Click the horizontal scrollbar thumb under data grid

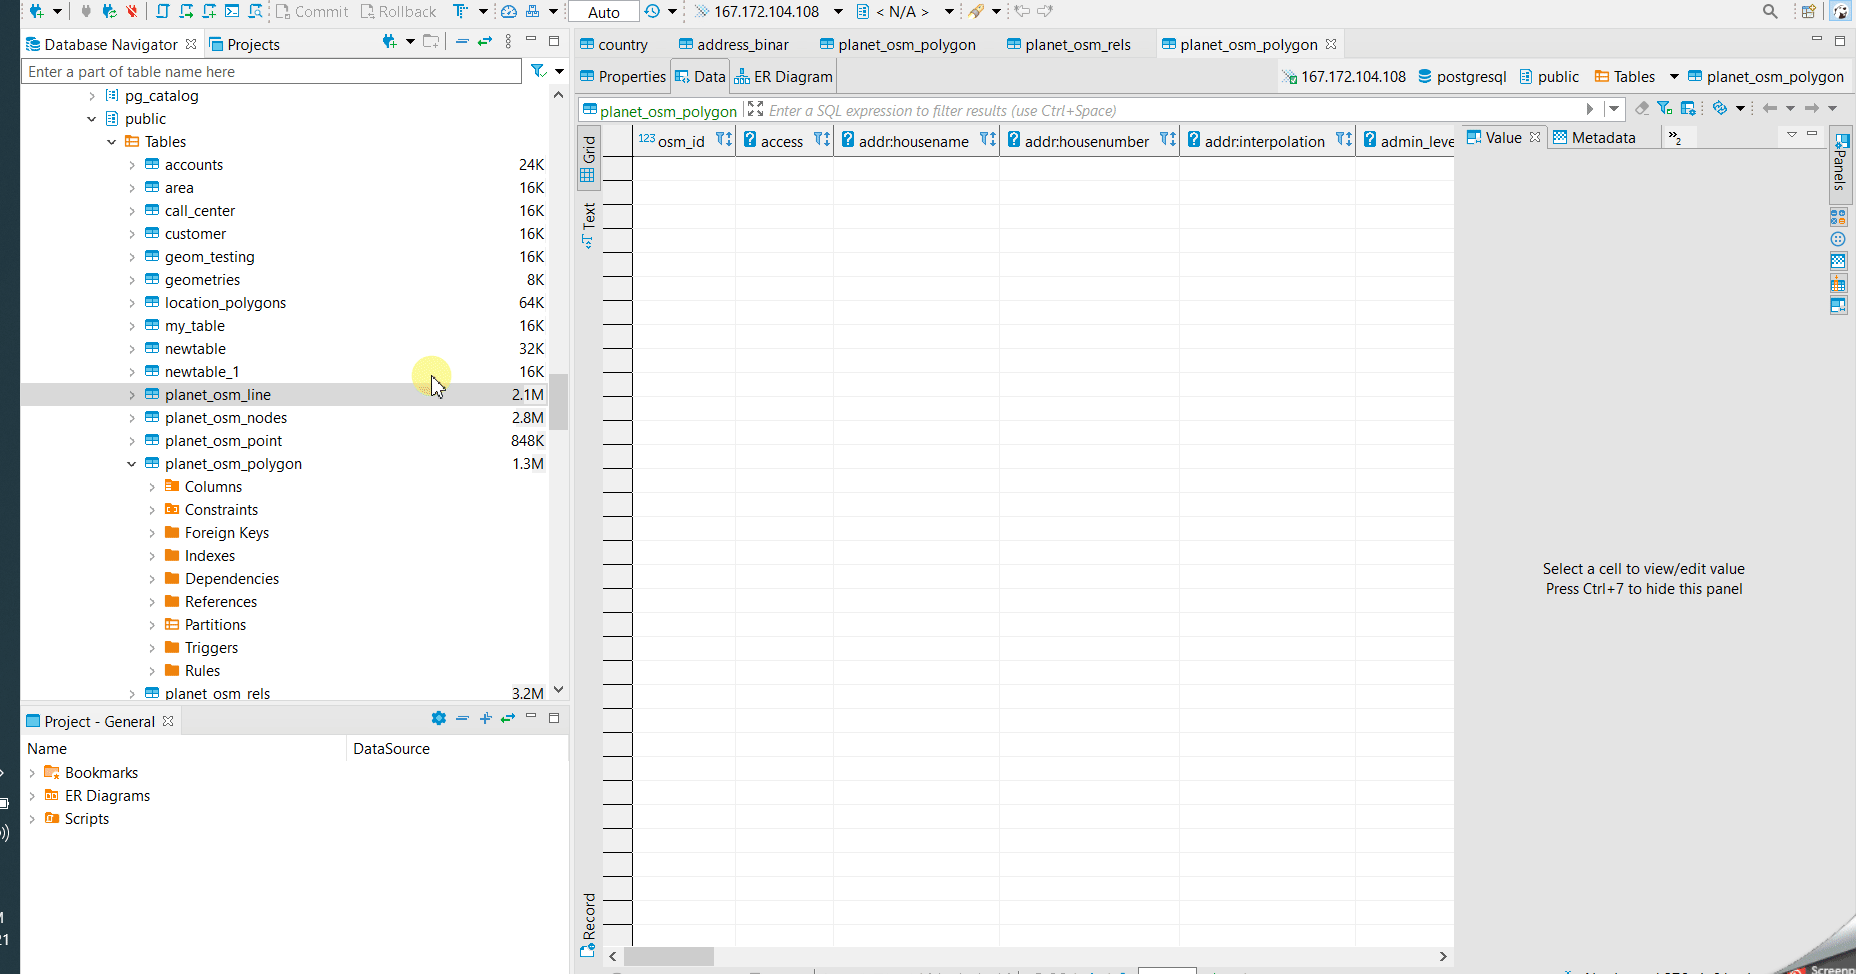pos(668,956)
